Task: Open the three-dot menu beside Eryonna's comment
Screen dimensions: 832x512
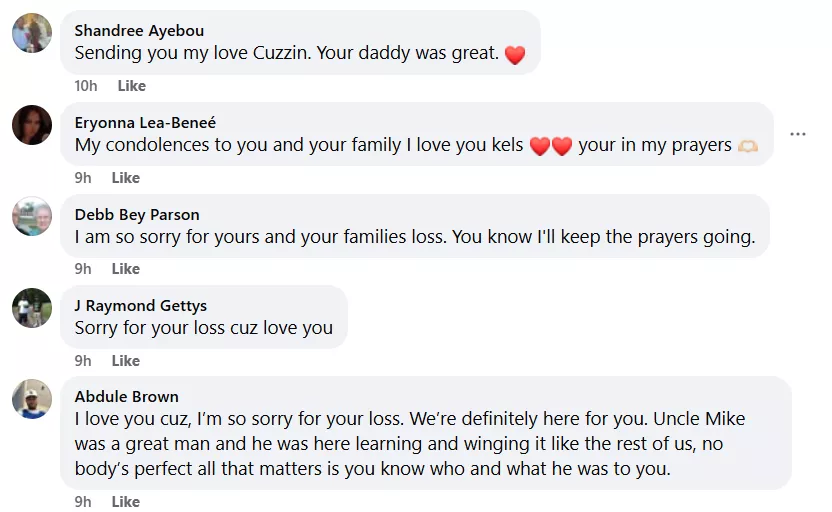Action: pyautogui.click(x=797, y=134)
